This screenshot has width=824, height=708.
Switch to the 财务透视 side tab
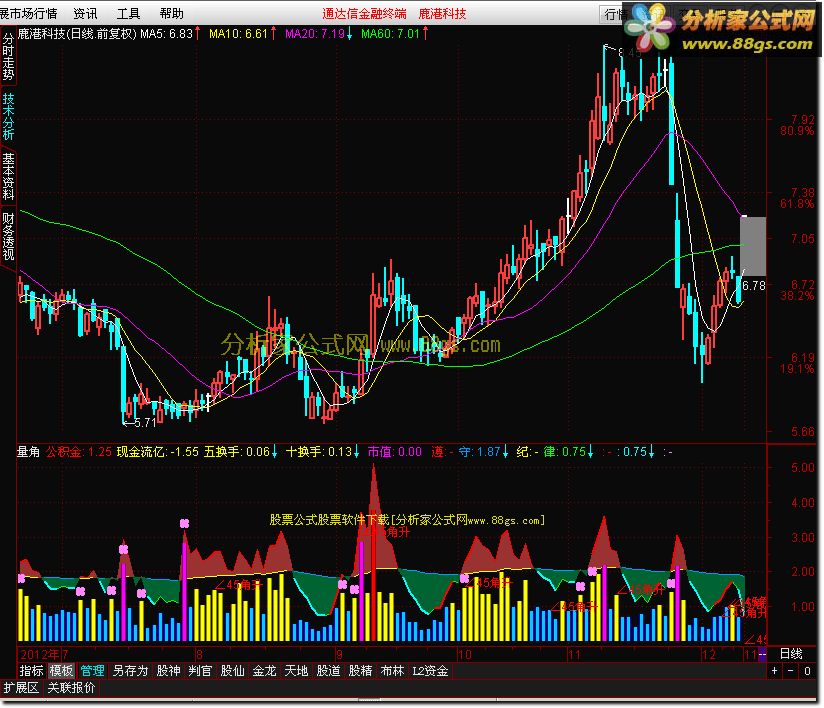coord(8,236)
